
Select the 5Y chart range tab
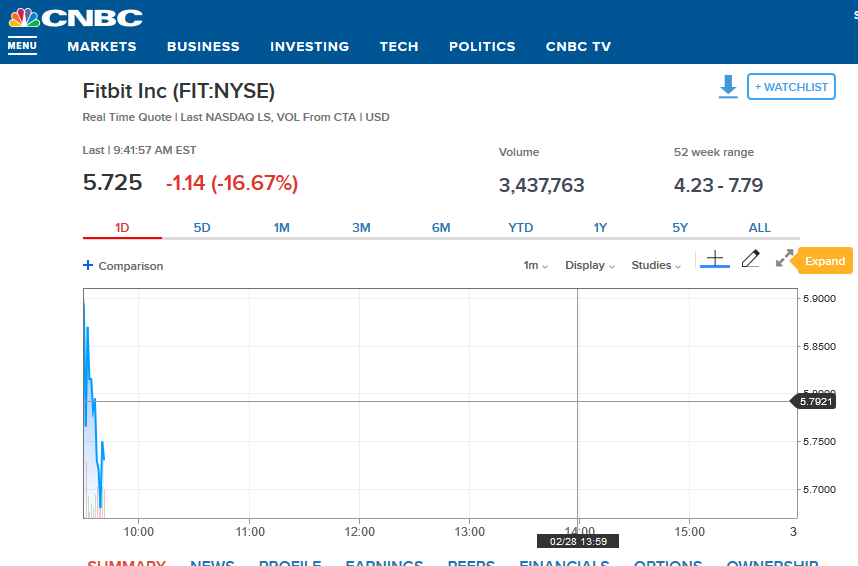[680, 228]
